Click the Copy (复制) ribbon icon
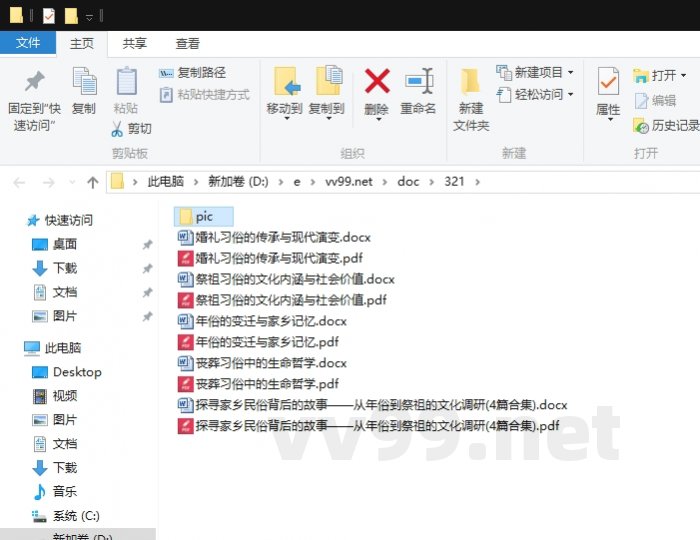 pos(84,81)
